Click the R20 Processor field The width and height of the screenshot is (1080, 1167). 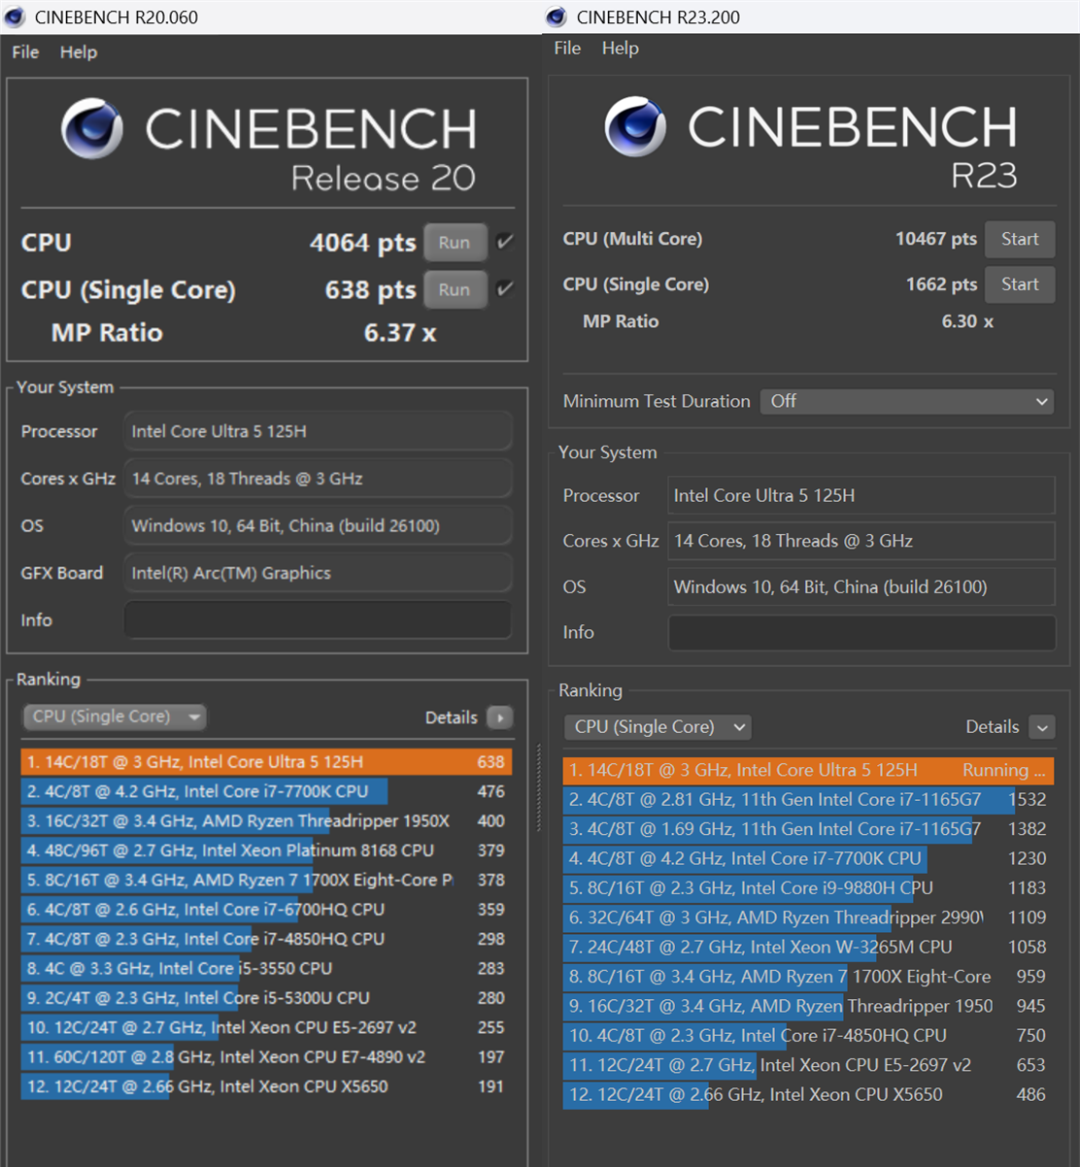click(x=318, y=431)
